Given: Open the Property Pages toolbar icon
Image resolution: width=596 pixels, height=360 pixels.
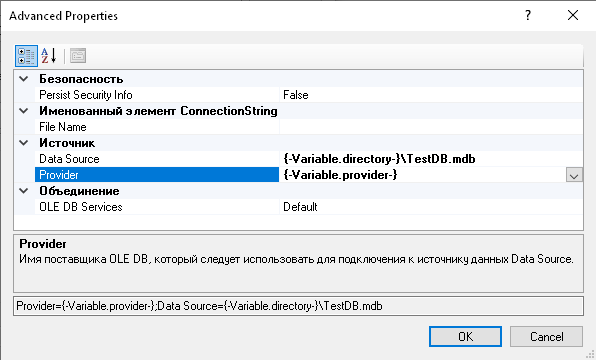Looking at the screenshot, I should 78,56.
